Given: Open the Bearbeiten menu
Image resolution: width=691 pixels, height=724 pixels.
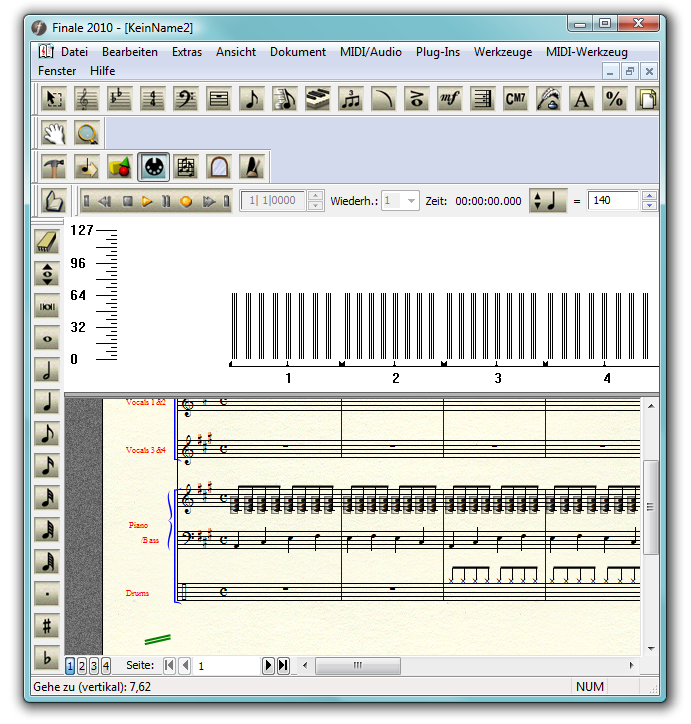Looking at the screenshot, I should pos(130,52).
